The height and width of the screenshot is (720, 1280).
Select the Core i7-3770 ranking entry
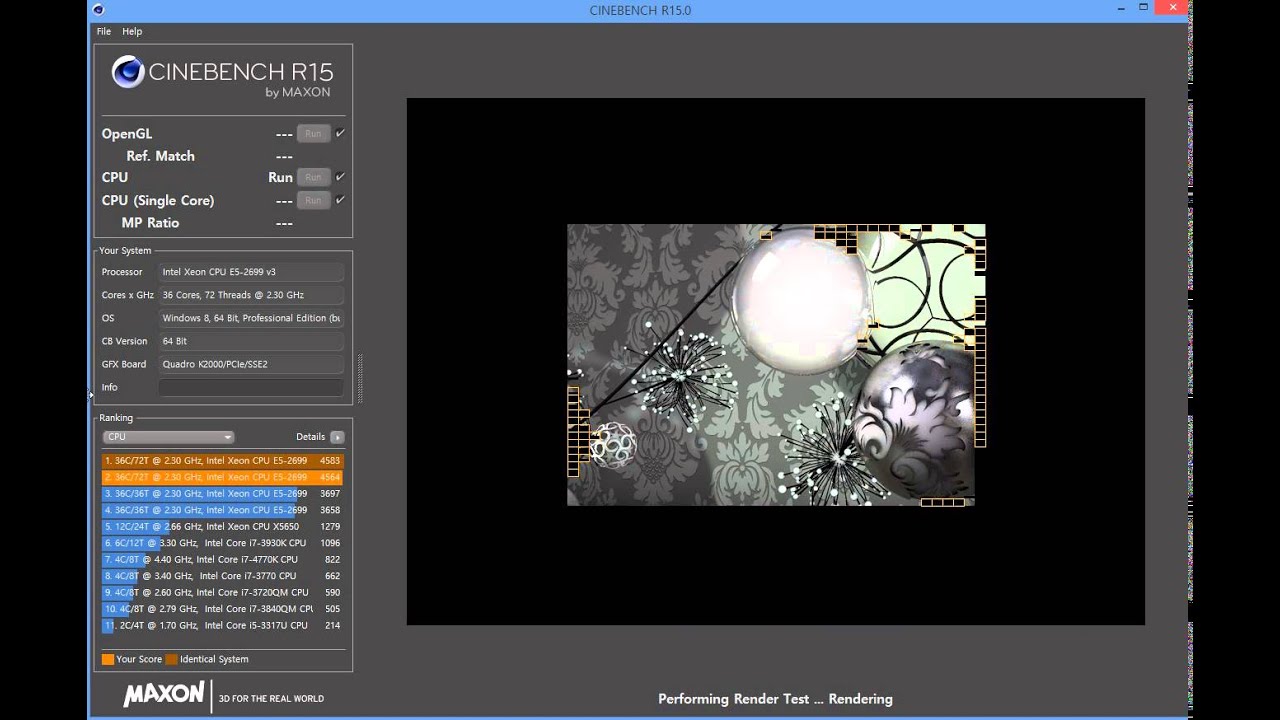tap(222, 576)
